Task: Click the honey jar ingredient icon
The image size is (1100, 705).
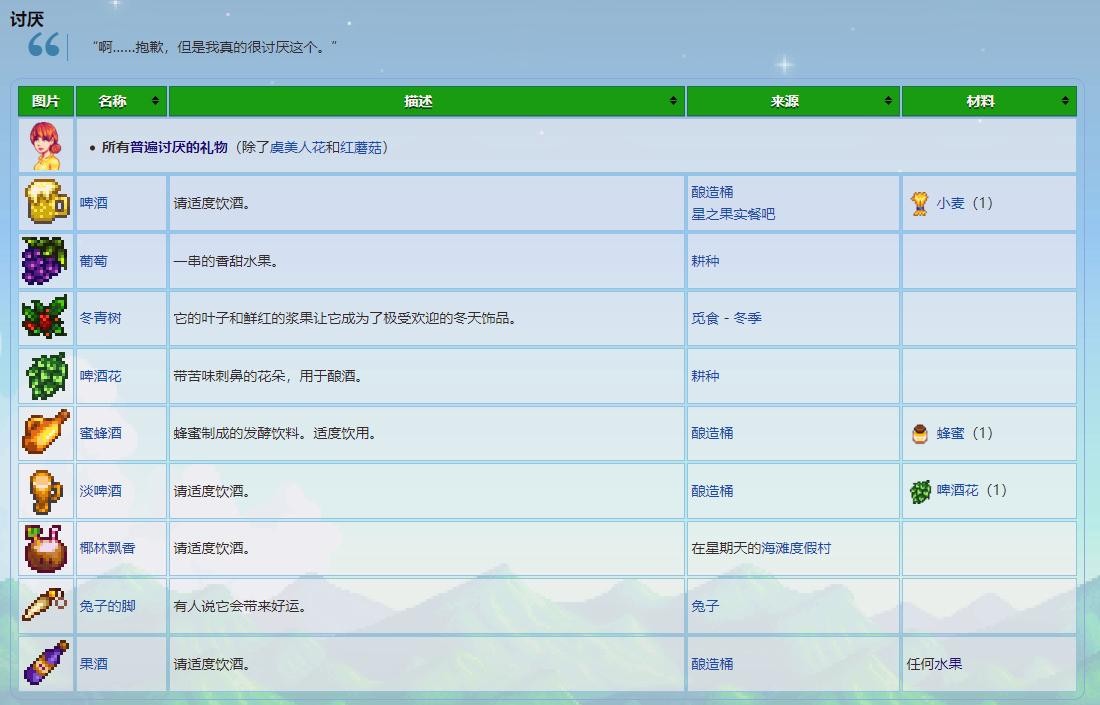Action: 919,433
